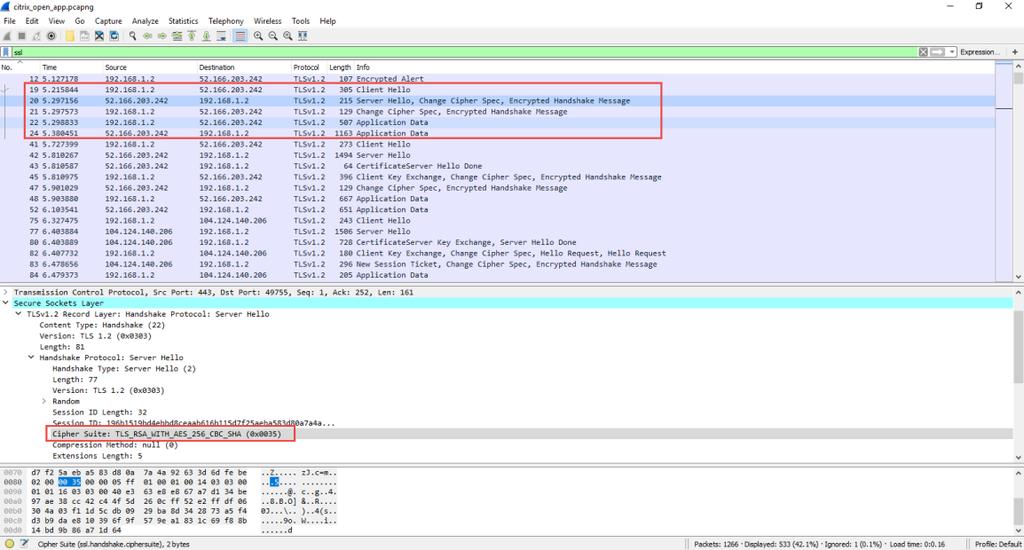Viewport: 1024px width, 550px height.
Task: Add a filter button with plus icon
Action: point(1014,52)
